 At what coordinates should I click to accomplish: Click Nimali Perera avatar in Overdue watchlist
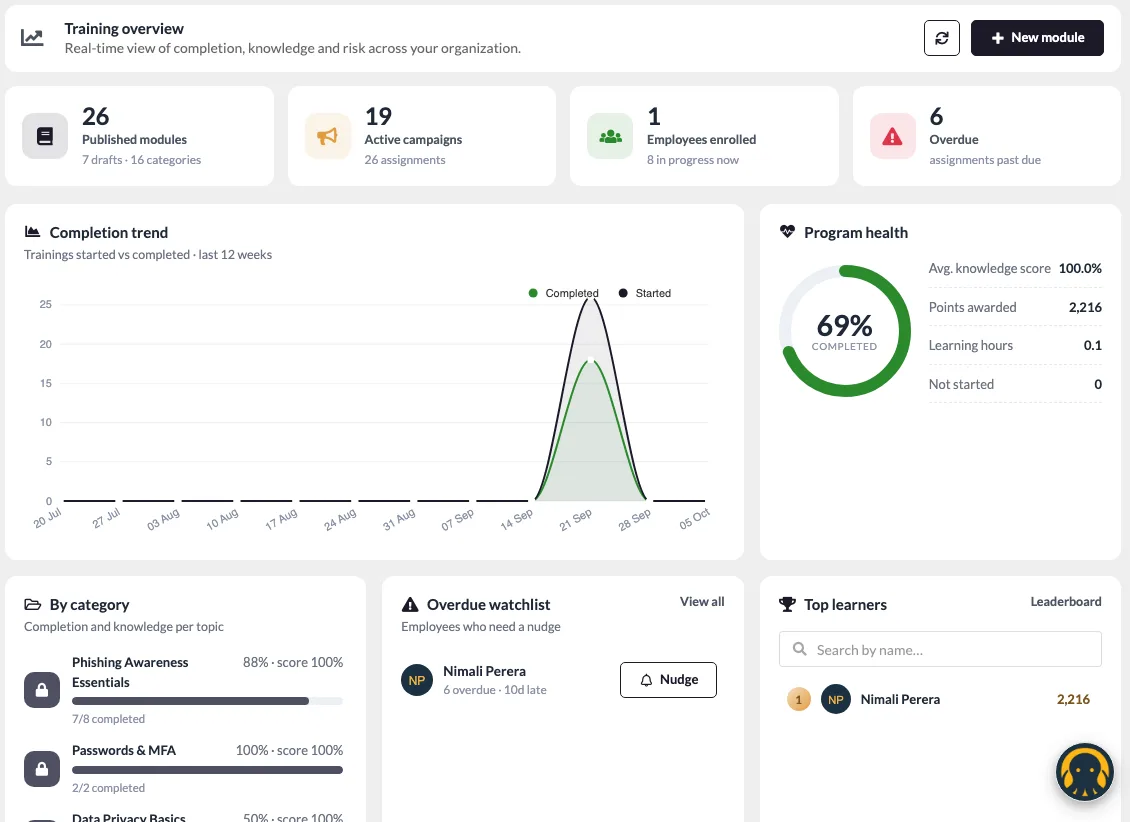pyautogui.click(x=417, y=680)
